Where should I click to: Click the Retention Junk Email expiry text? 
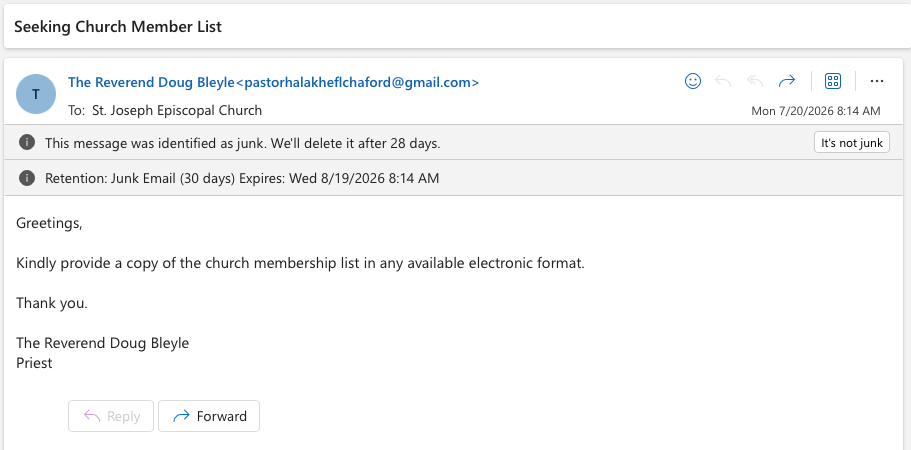click(242, 178)
